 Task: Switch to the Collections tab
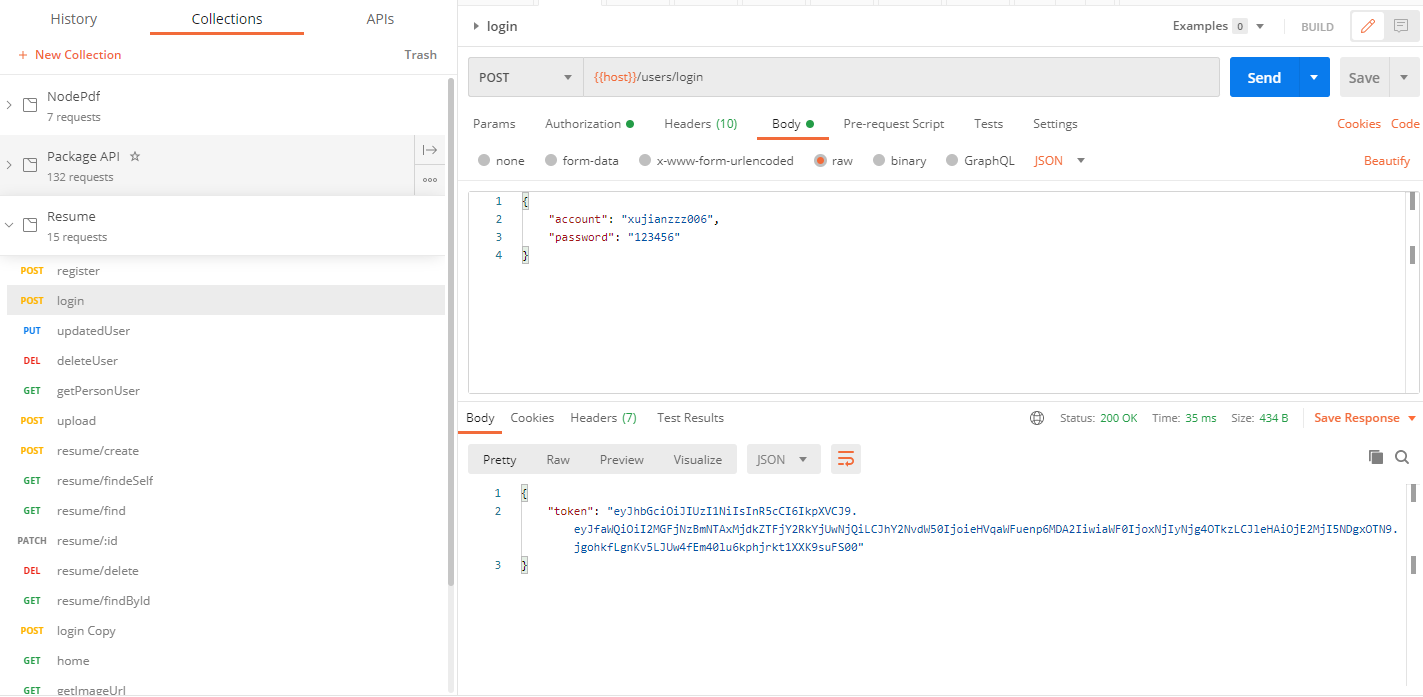pyautogui.click(x=226, y=18)
